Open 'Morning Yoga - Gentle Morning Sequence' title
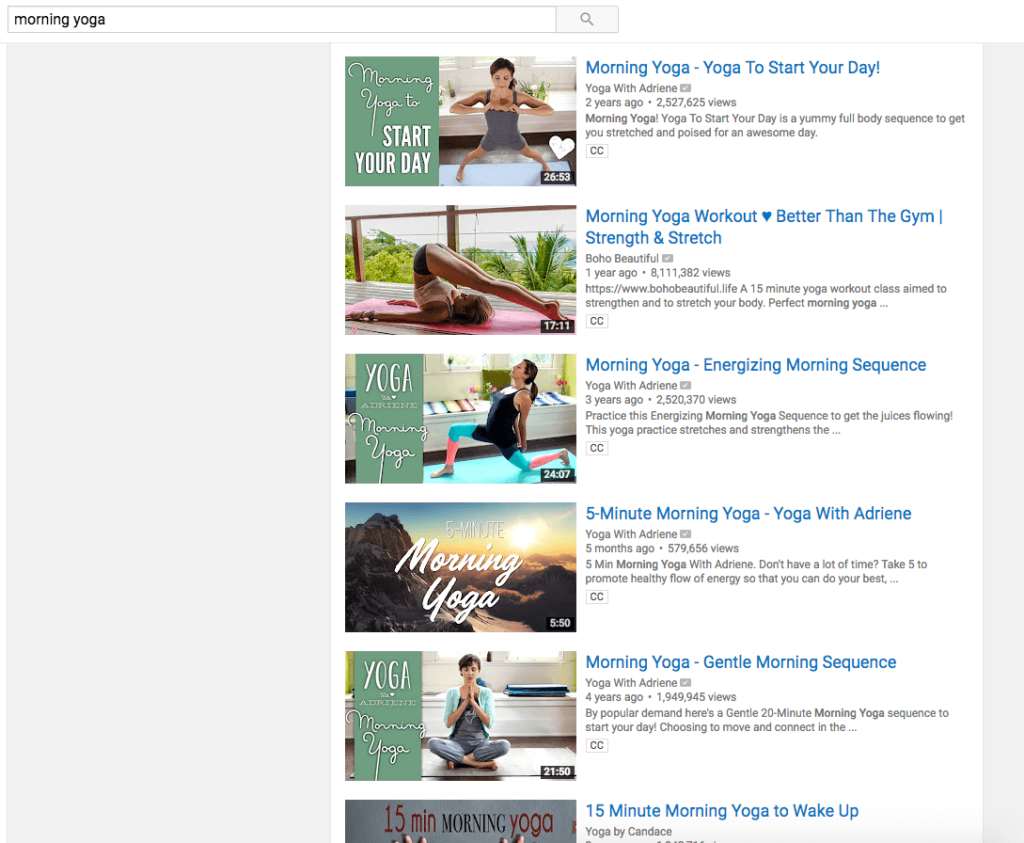Image resolution: width=1024 pixels, height=843 pixels. coord(741,662)
